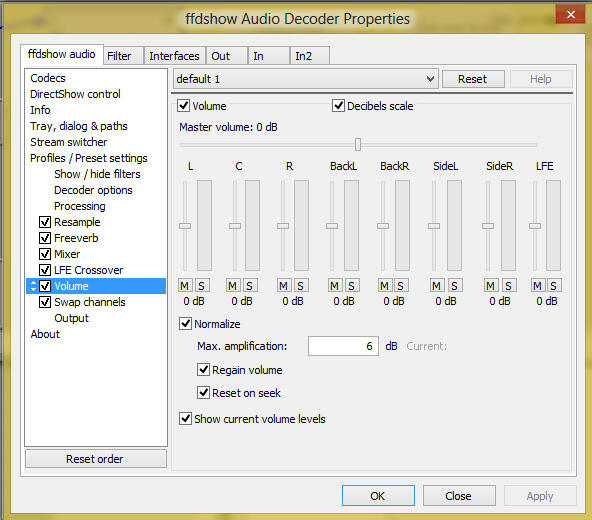Click the L channel volume slider thumb
The height and width of the screenshot is (520, 592).
185,226
